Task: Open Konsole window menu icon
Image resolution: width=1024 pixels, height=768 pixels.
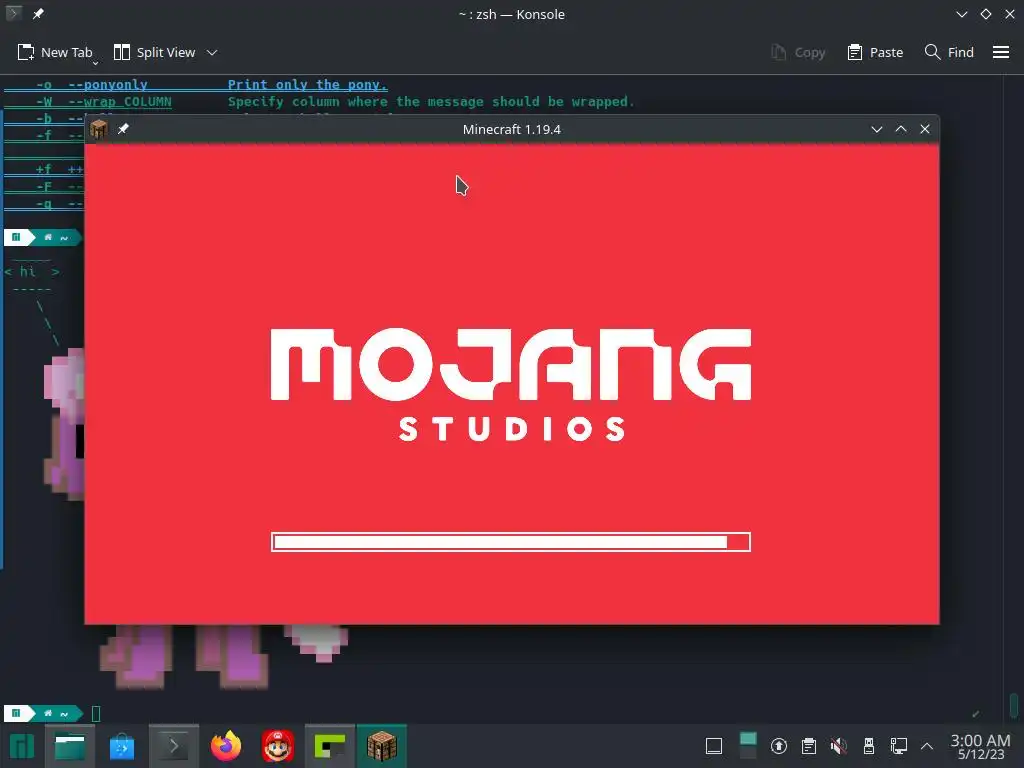Action: [13, 14]
